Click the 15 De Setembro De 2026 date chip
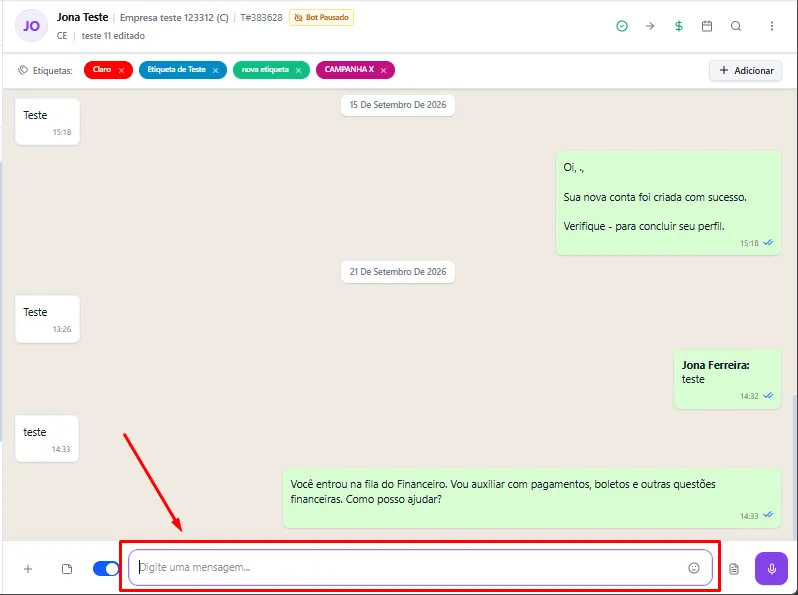This screenshot has height=595, width=798. pyautogui.click(x=397, y=105)
